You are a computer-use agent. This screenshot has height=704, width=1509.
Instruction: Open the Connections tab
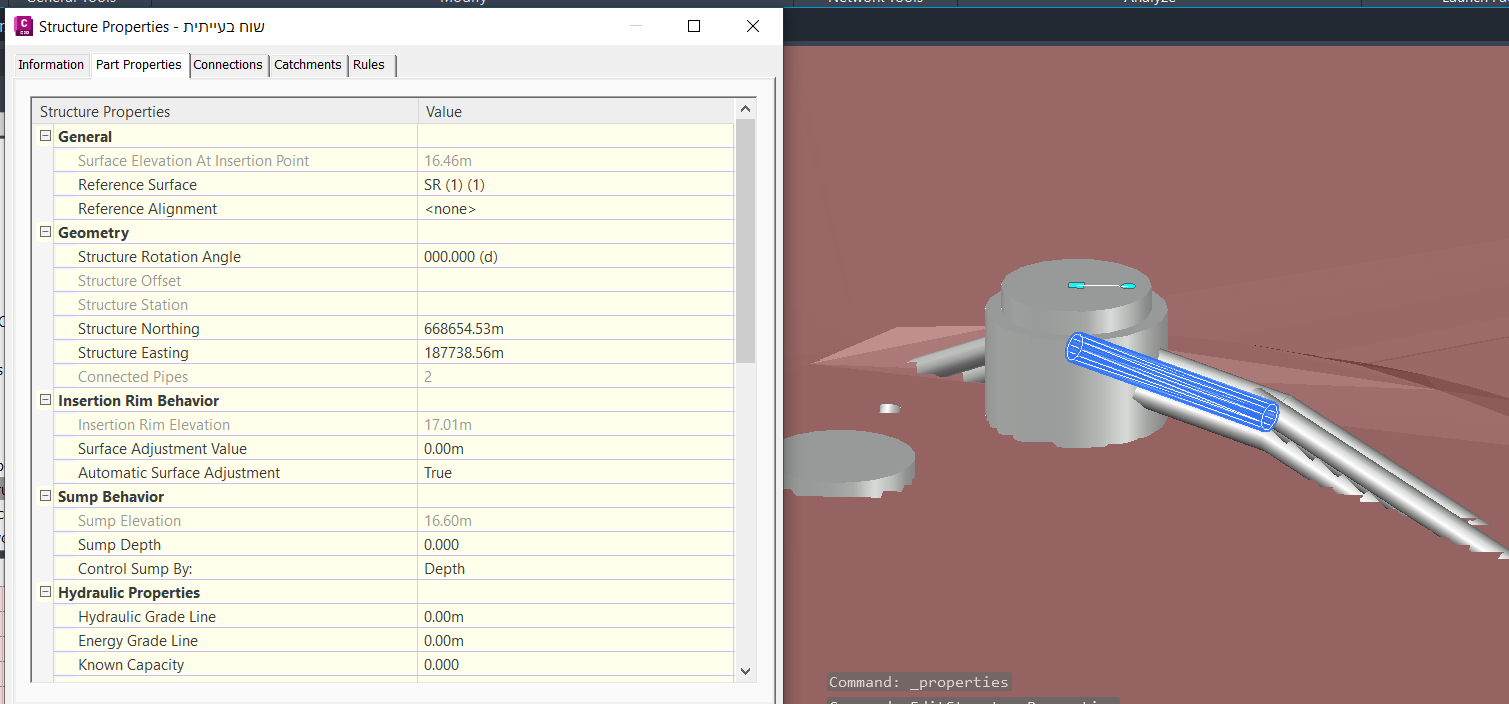pos(228,64)
